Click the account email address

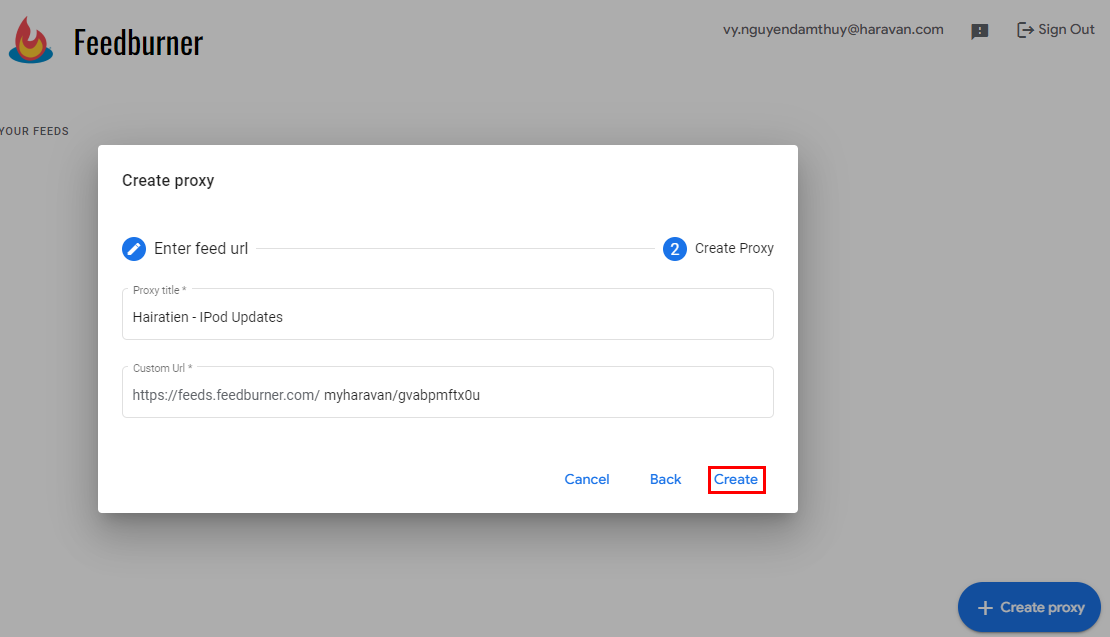pos(833,30)
